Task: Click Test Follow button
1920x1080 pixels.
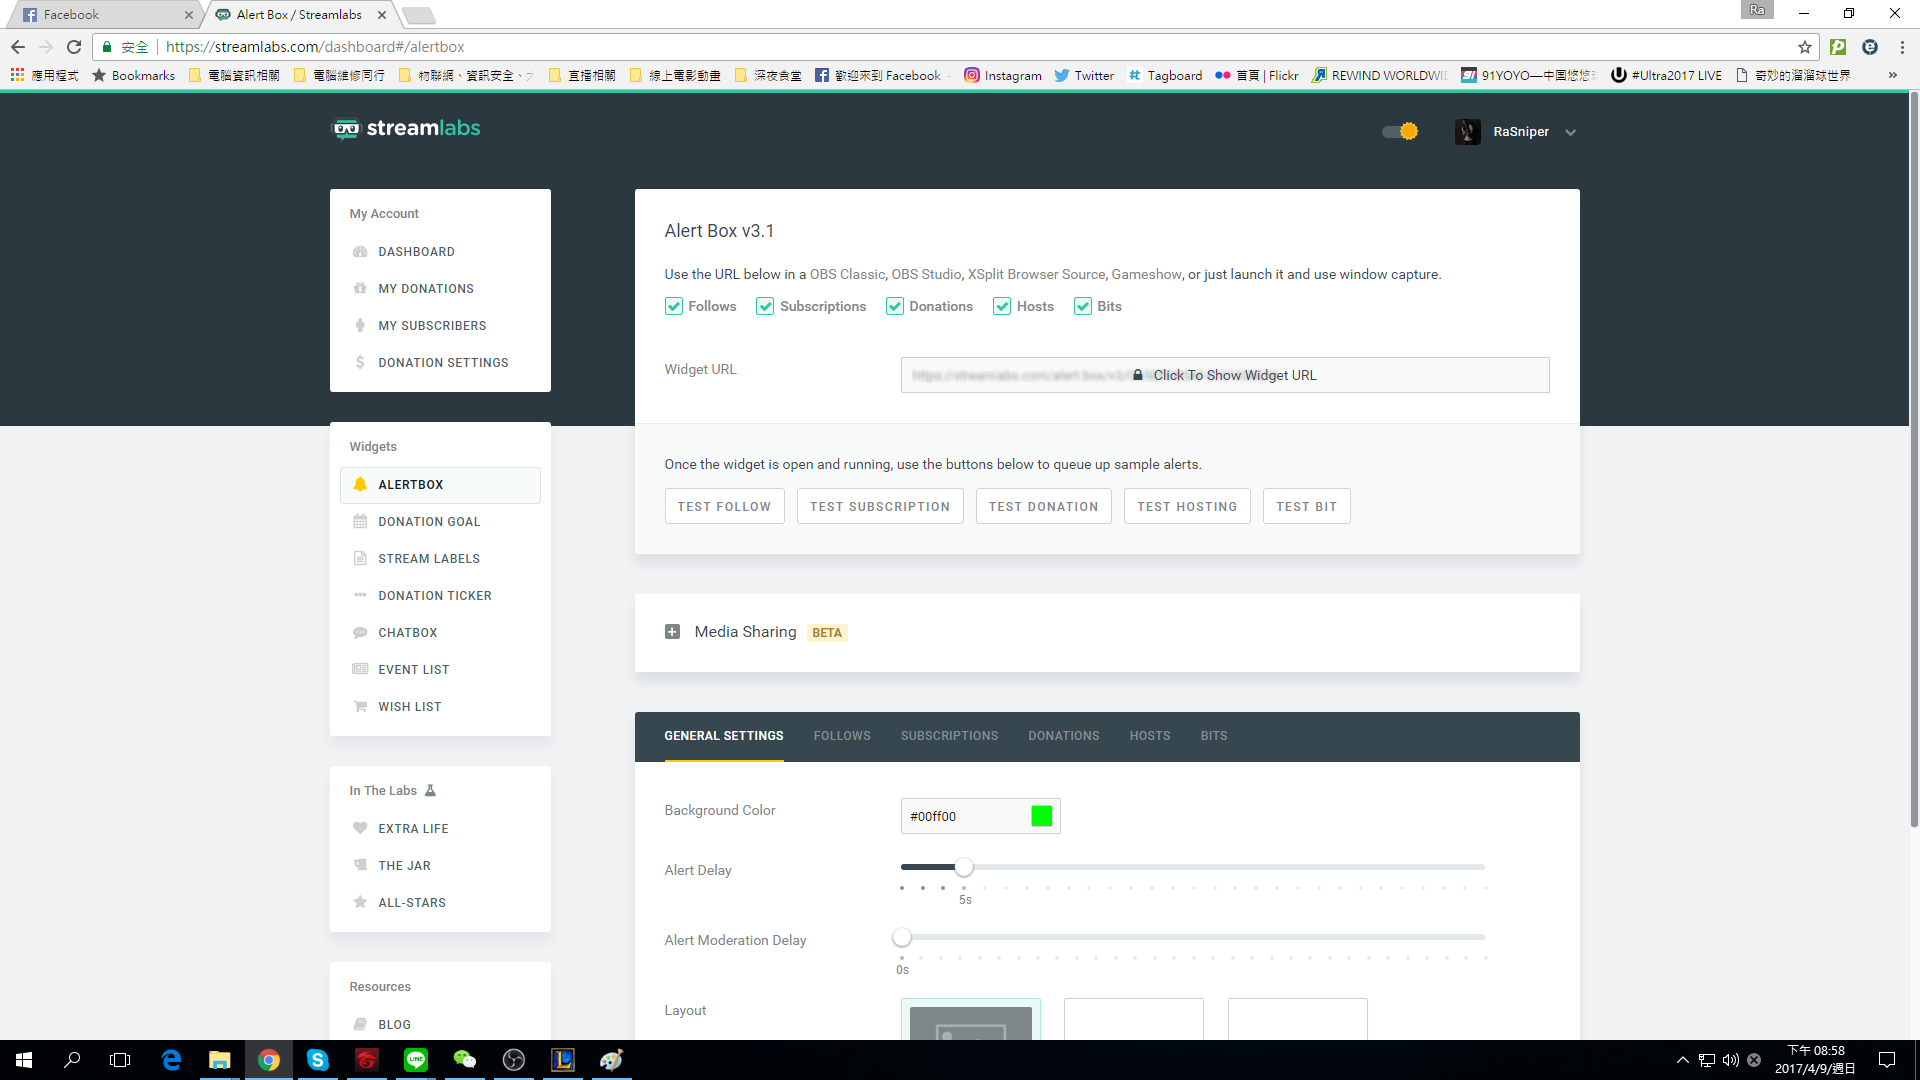Action: point(724,506)
